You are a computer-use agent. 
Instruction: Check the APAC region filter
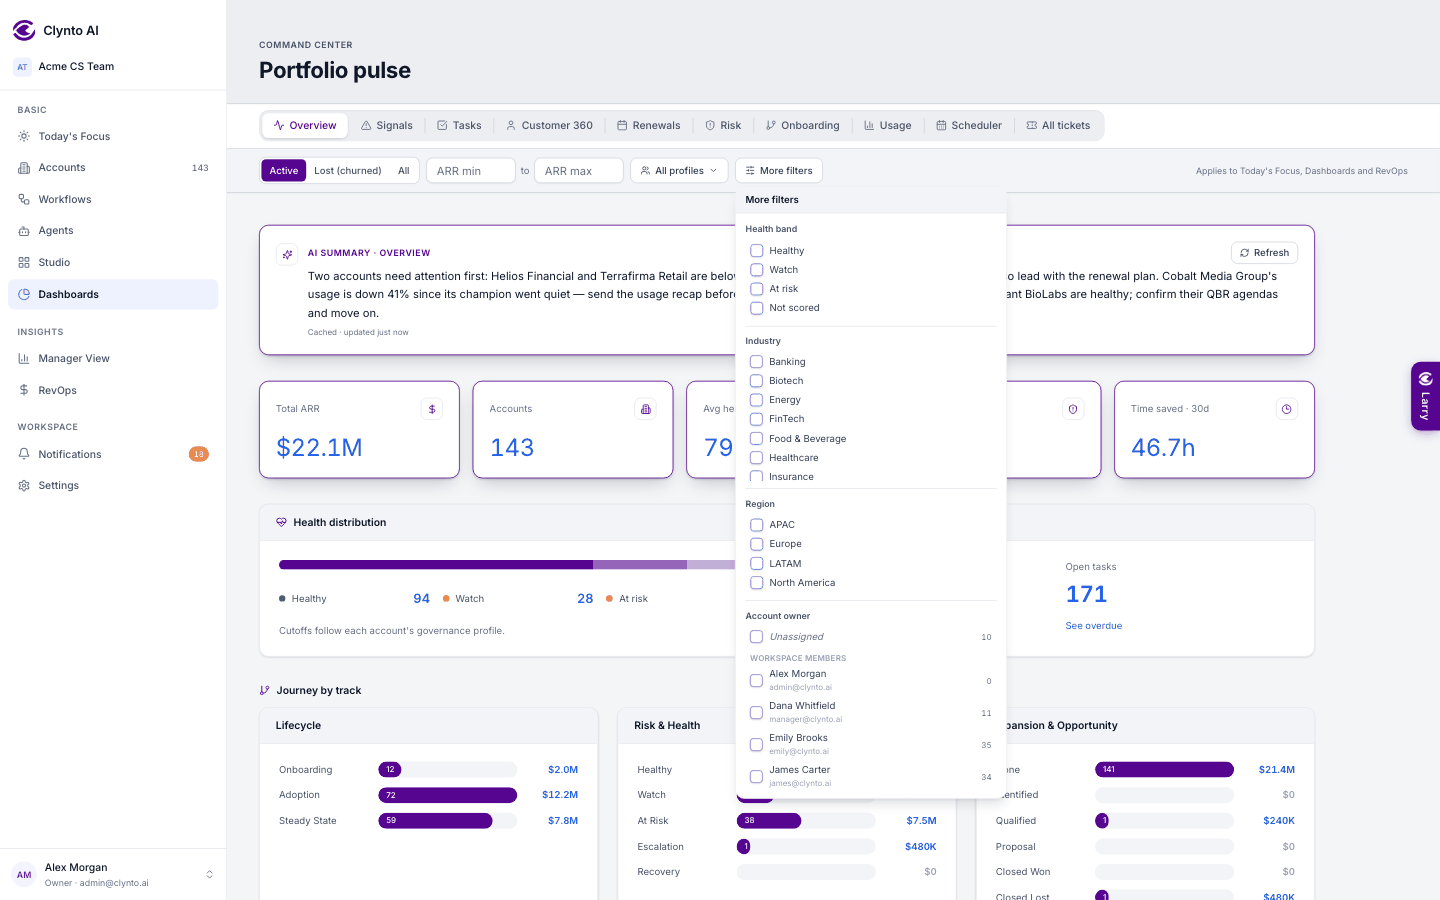[757, 525]
